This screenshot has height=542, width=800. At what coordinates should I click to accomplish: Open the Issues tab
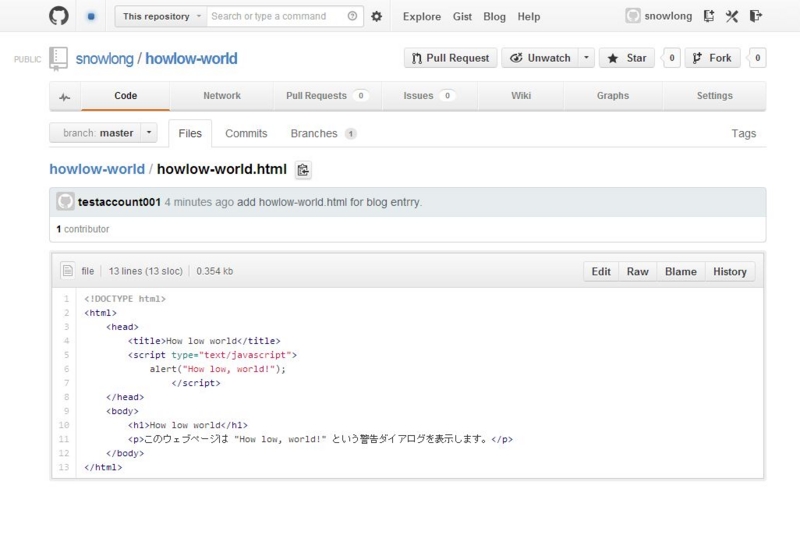tap(429, 96)
